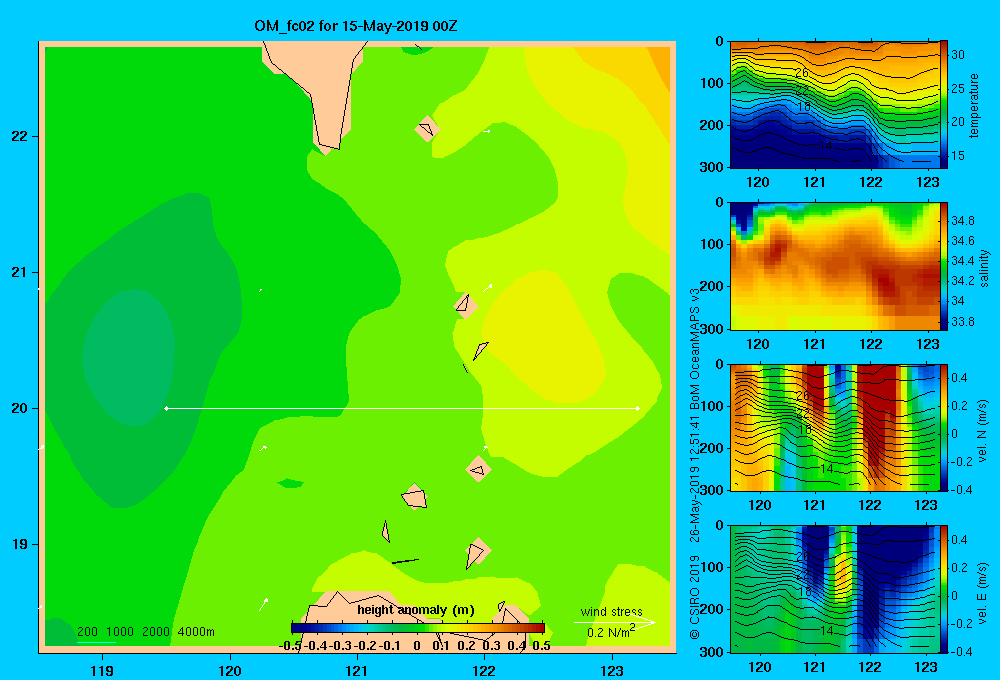The height and width of the screenshot is (680, 1000).
Task: Click the 30 tick on temperature scale
Action: coord(958,55)
